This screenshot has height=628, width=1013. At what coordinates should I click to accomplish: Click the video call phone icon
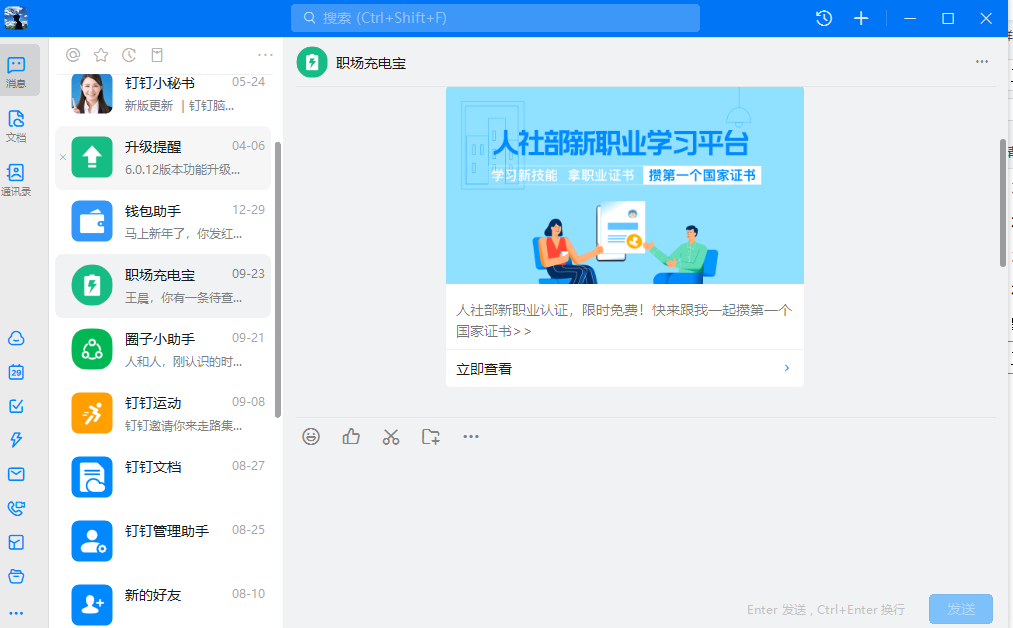point(16,508)
